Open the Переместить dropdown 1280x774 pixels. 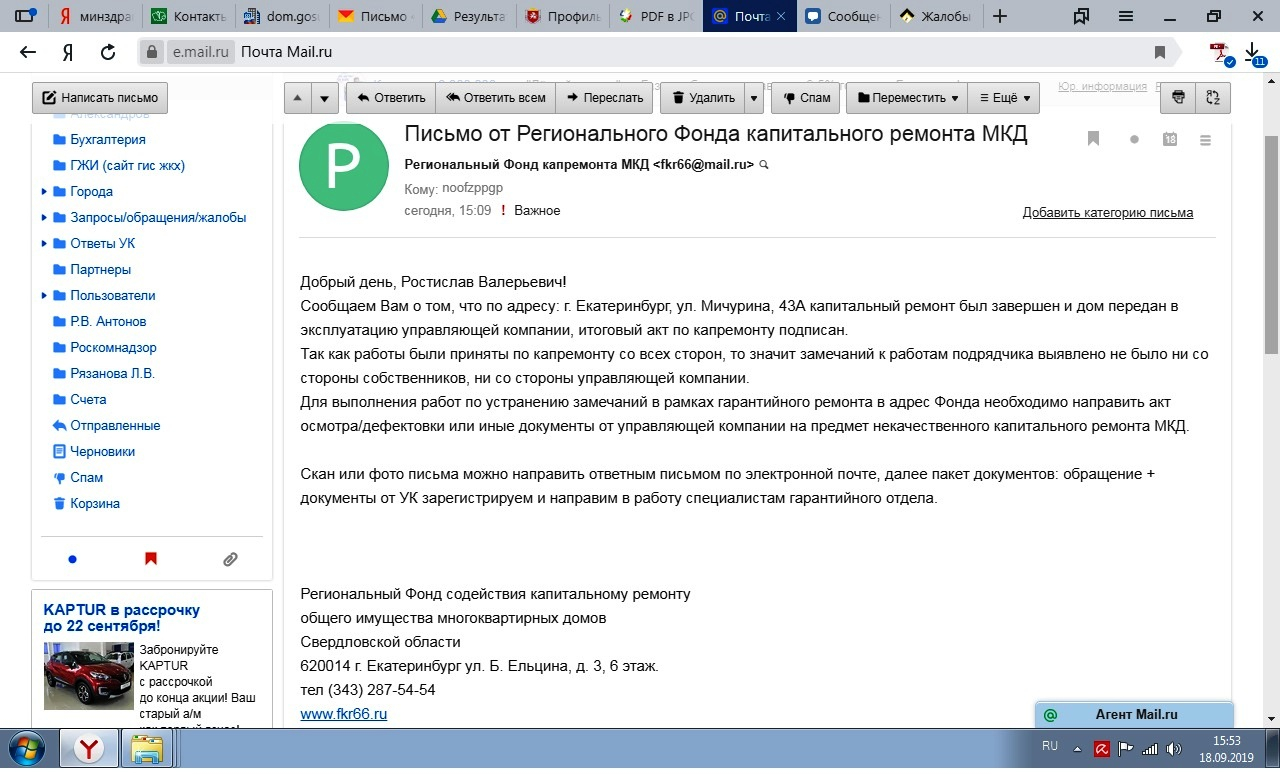907,98
